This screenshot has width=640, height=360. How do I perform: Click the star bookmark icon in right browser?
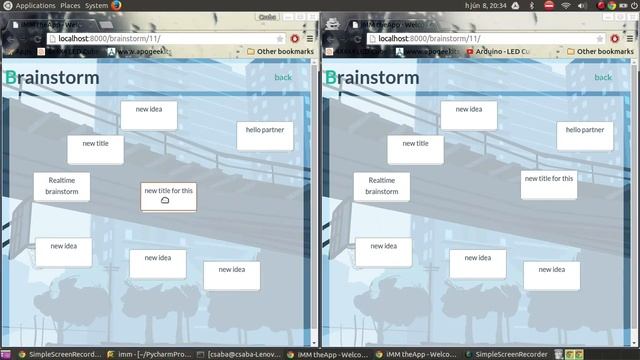coord(600,39)
